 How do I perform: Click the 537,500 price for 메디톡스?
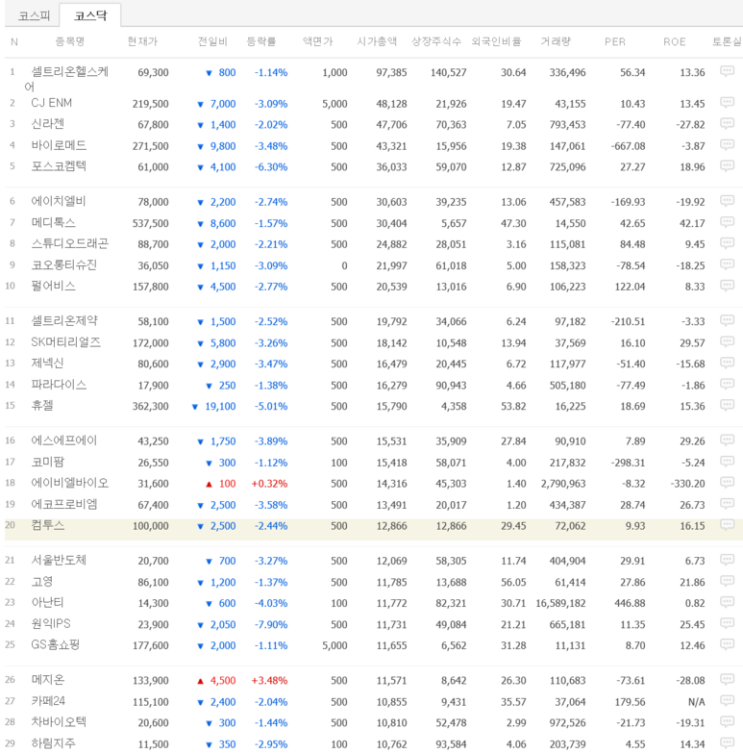pyautogui.click(x=151, y=224)
